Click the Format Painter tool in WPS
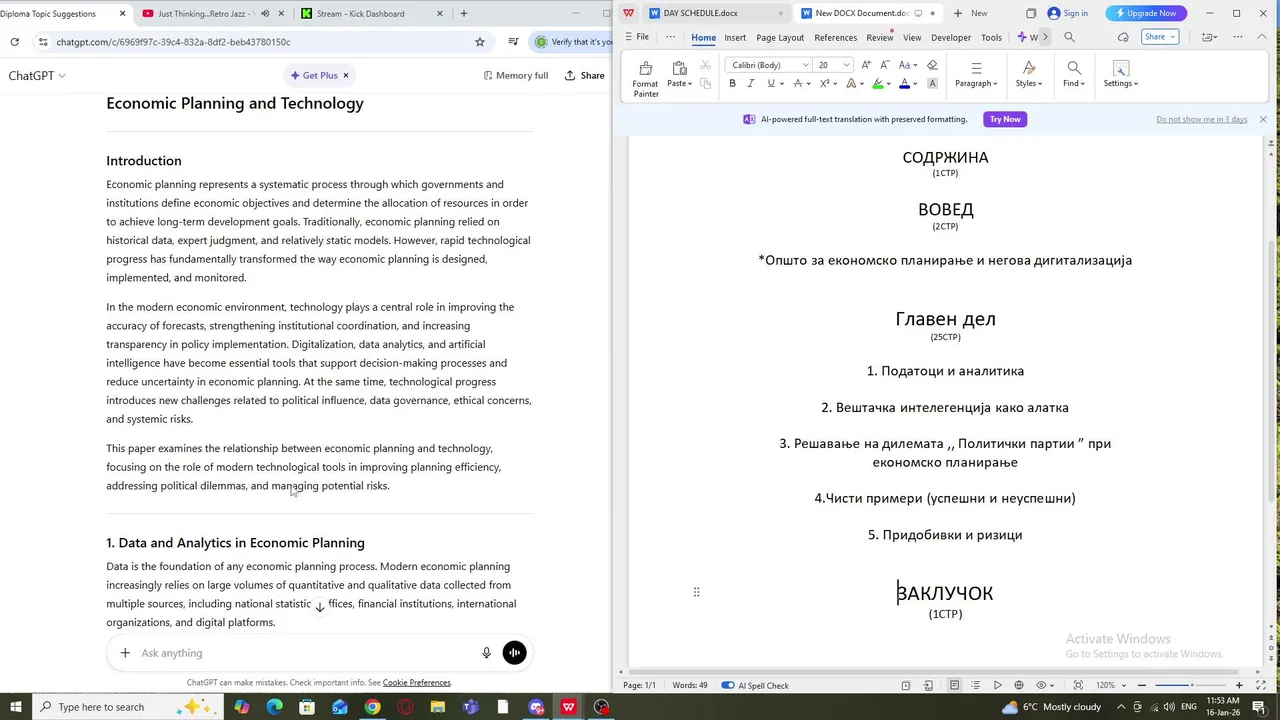 (645, 79)
